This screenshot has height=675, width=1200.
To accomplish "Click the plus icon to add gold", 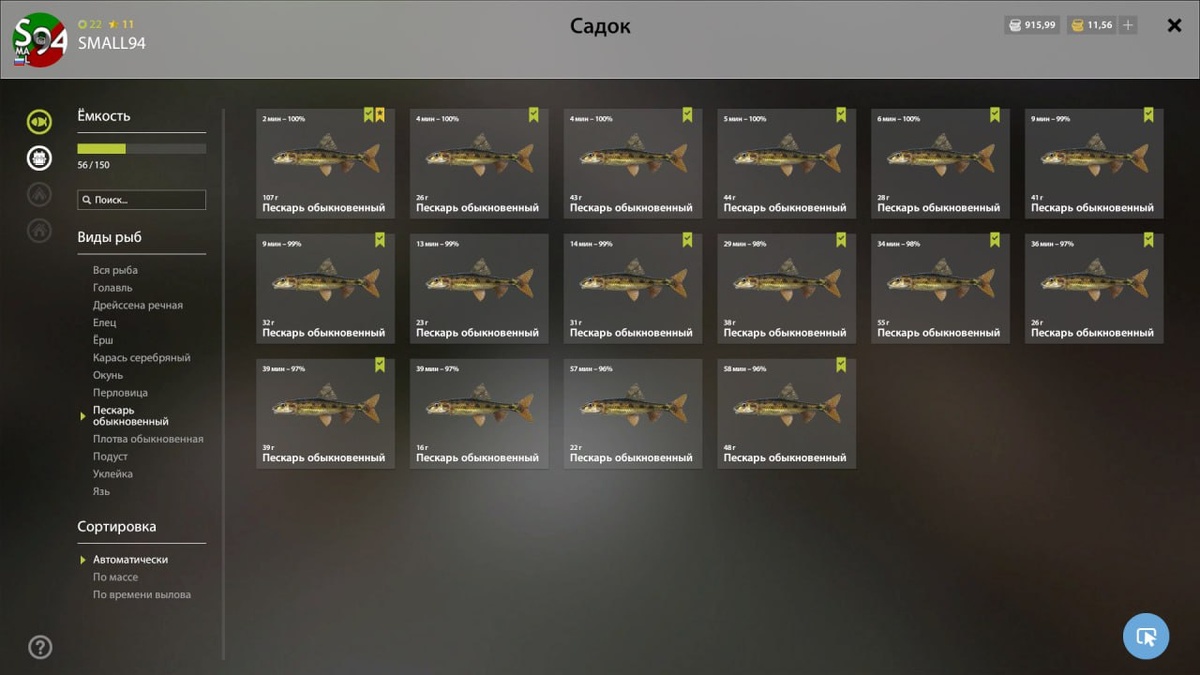I will coord(1128,25).
